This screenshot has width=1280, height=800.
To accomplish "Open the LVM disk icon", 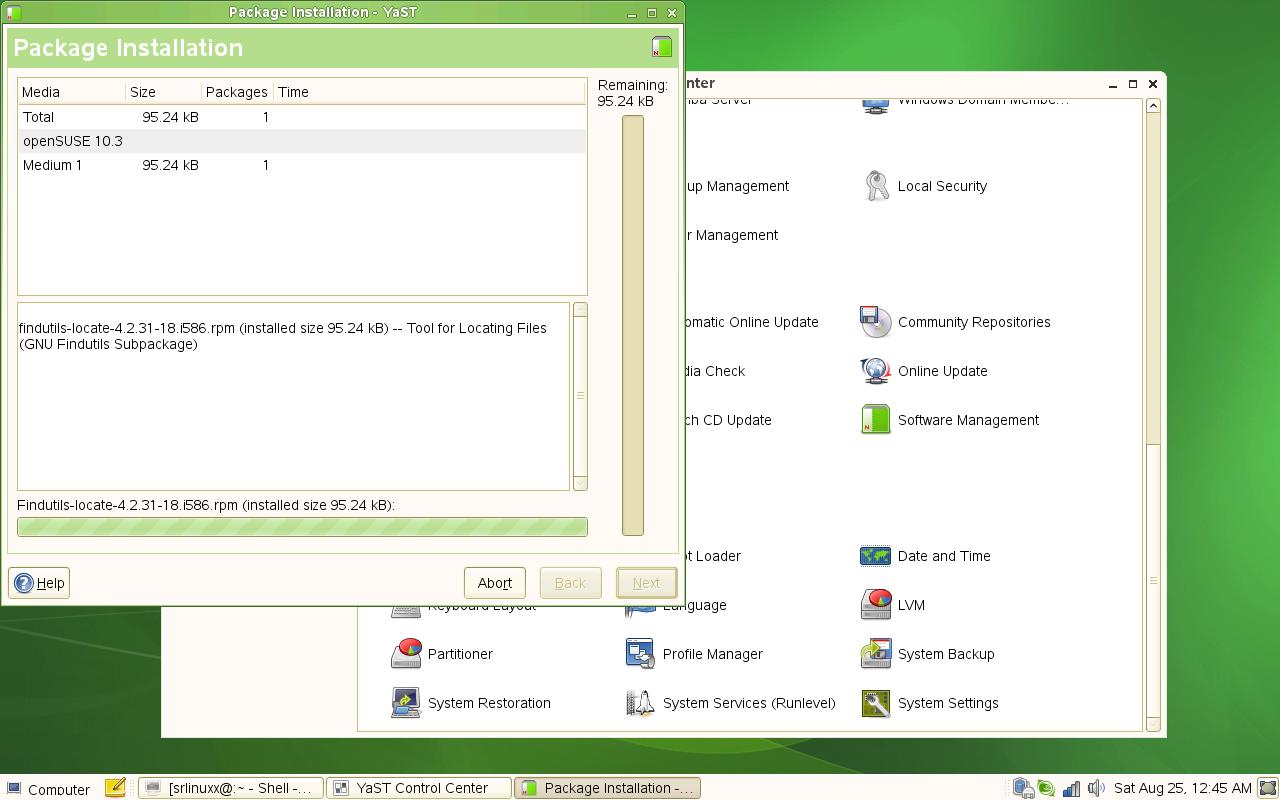I will (876, 605).
